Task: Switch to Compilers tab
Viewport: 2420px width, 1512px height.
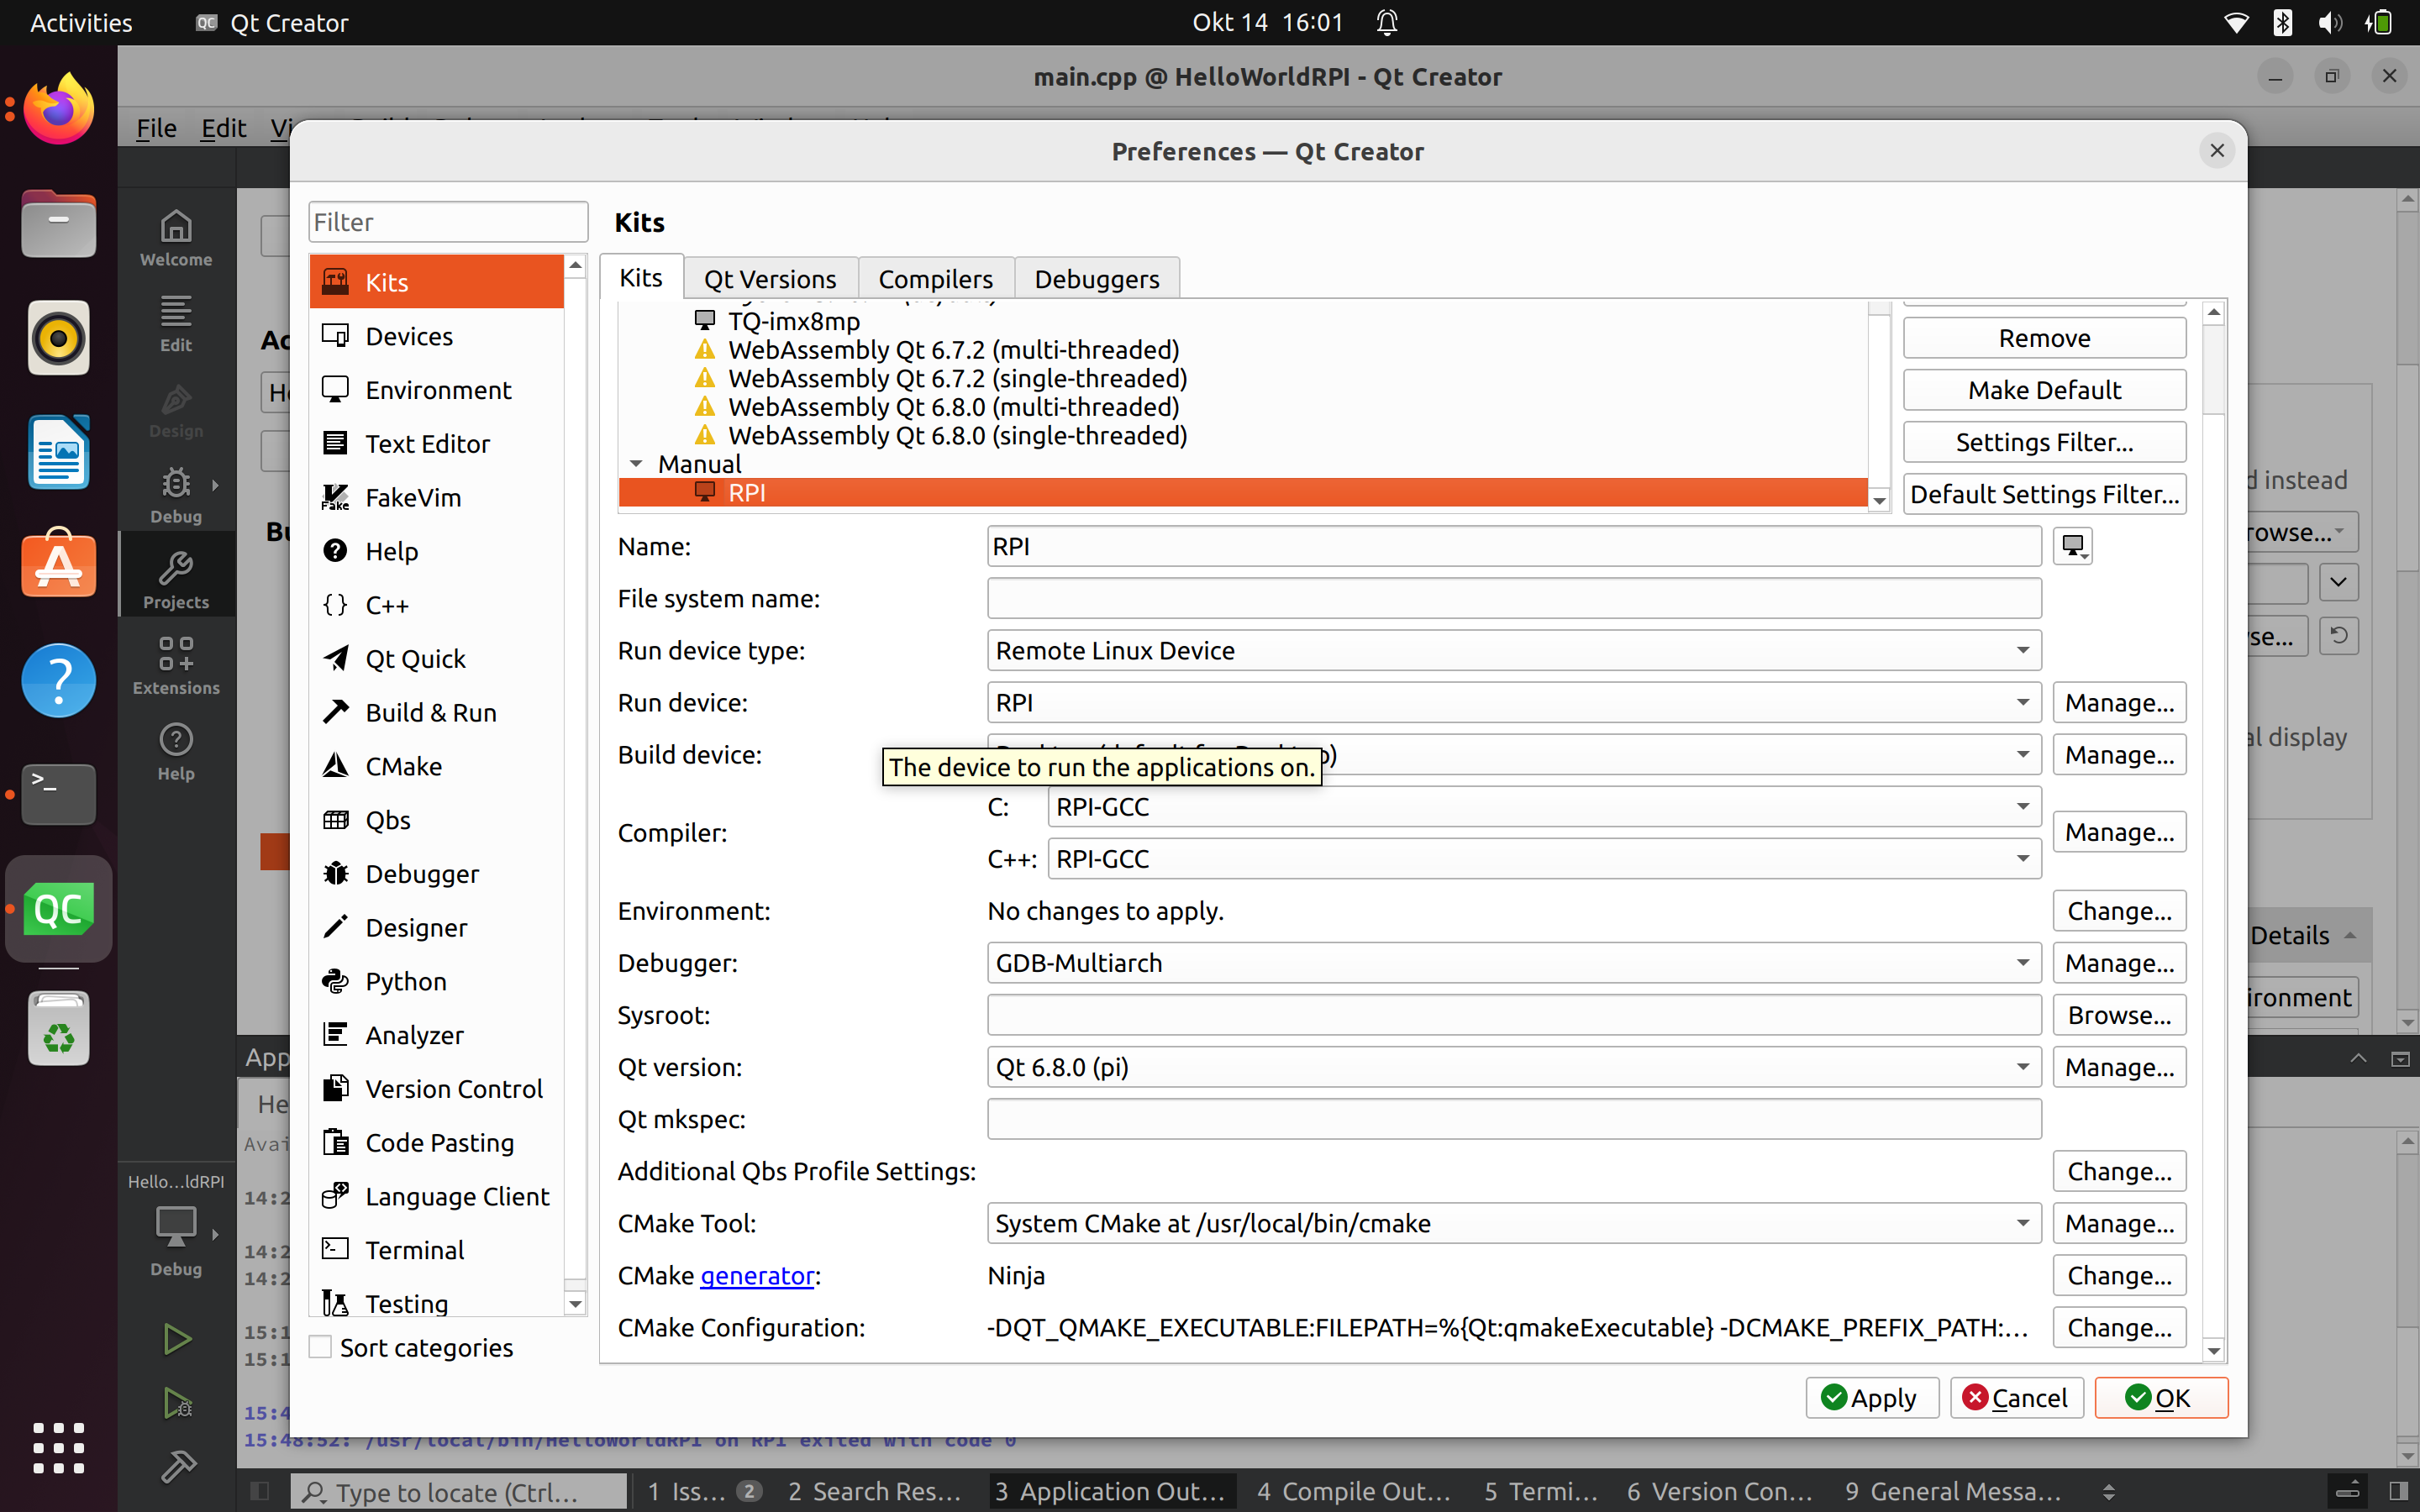Action: (935, 278)
